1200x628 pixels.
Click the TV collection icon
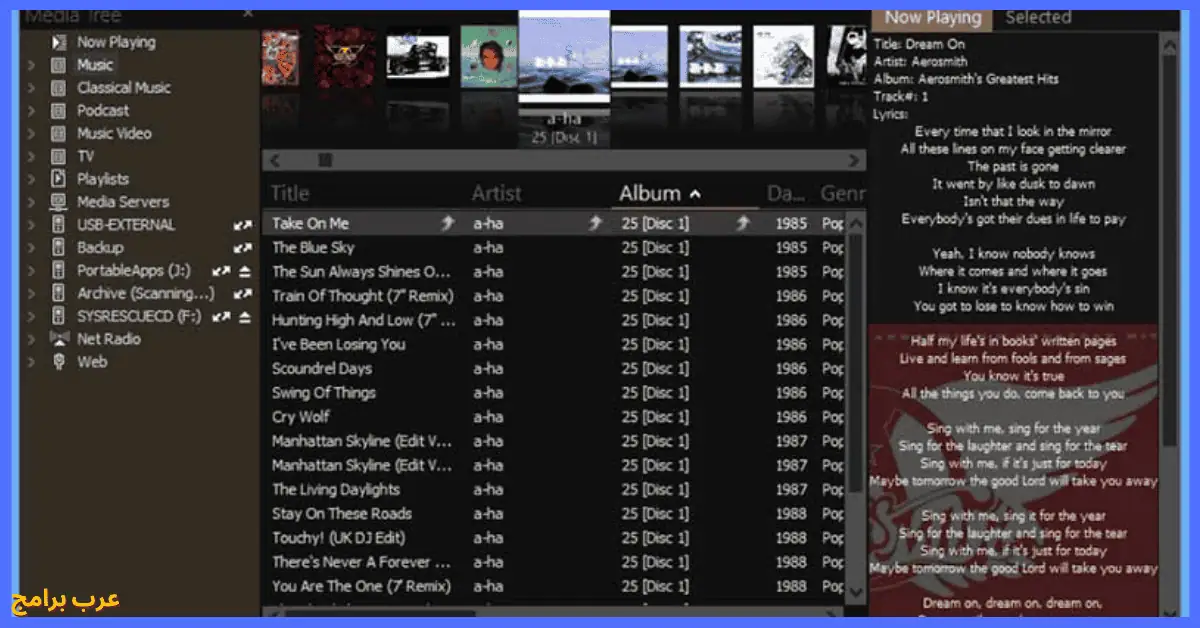[59, 156]
